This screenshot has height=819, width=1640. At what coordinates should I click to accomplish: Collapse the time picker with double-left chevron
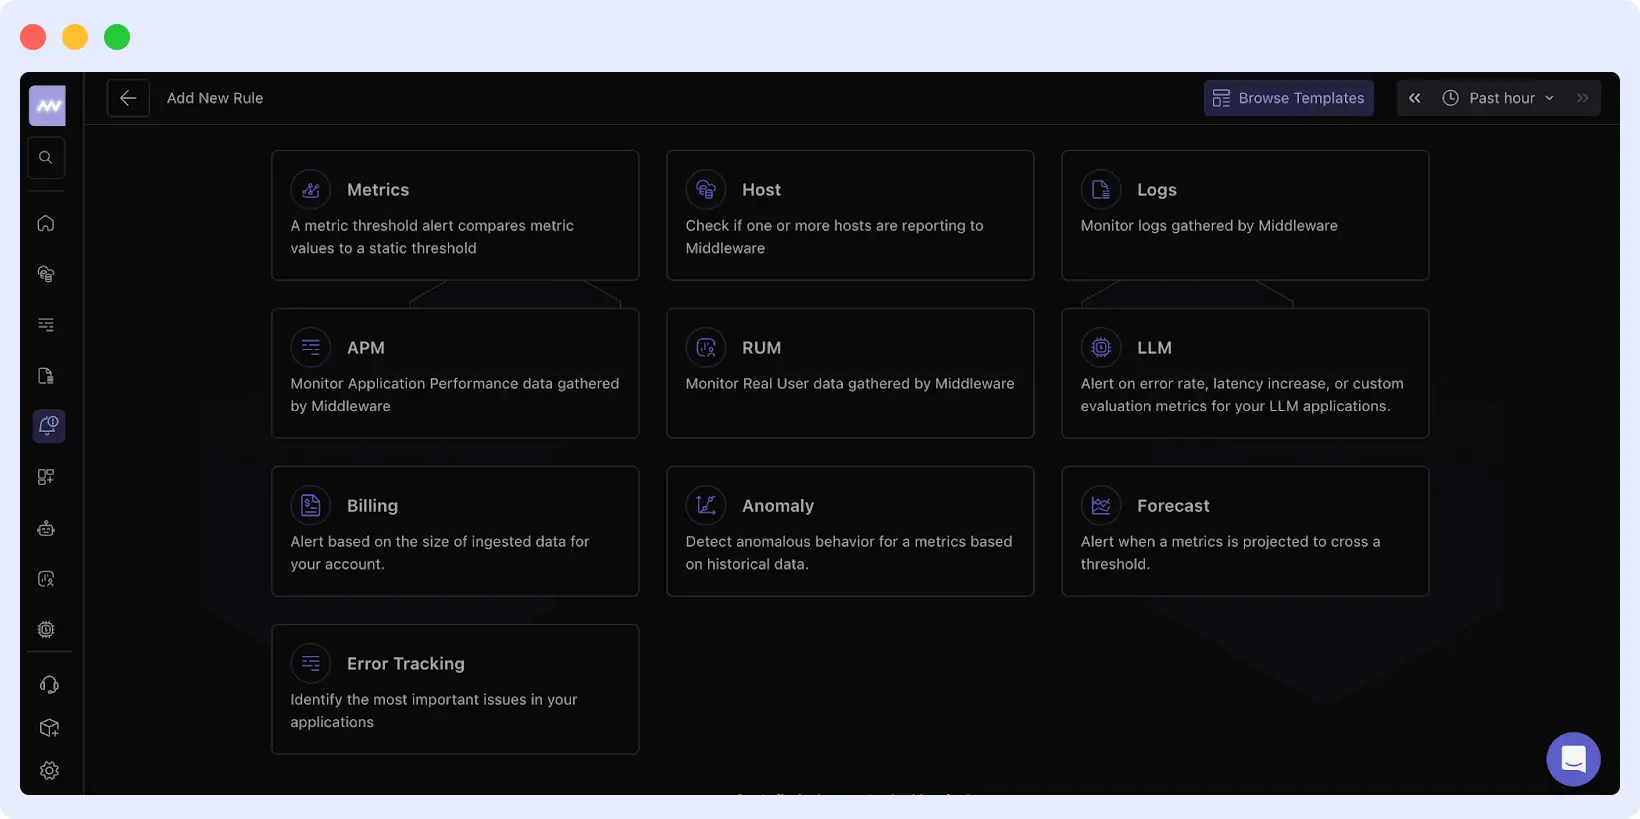pyautogui.click(x=1415, y=97)
